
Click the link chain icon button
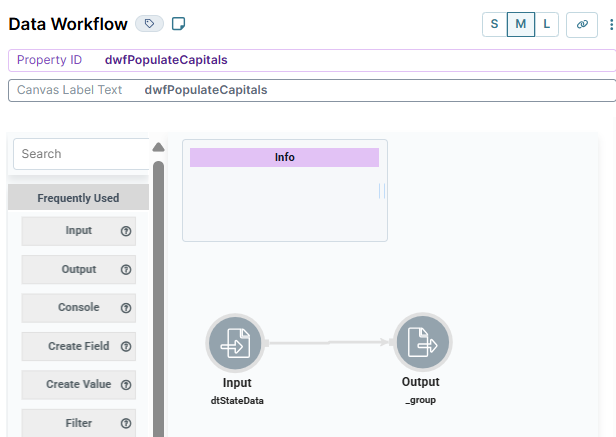[582, 24]
